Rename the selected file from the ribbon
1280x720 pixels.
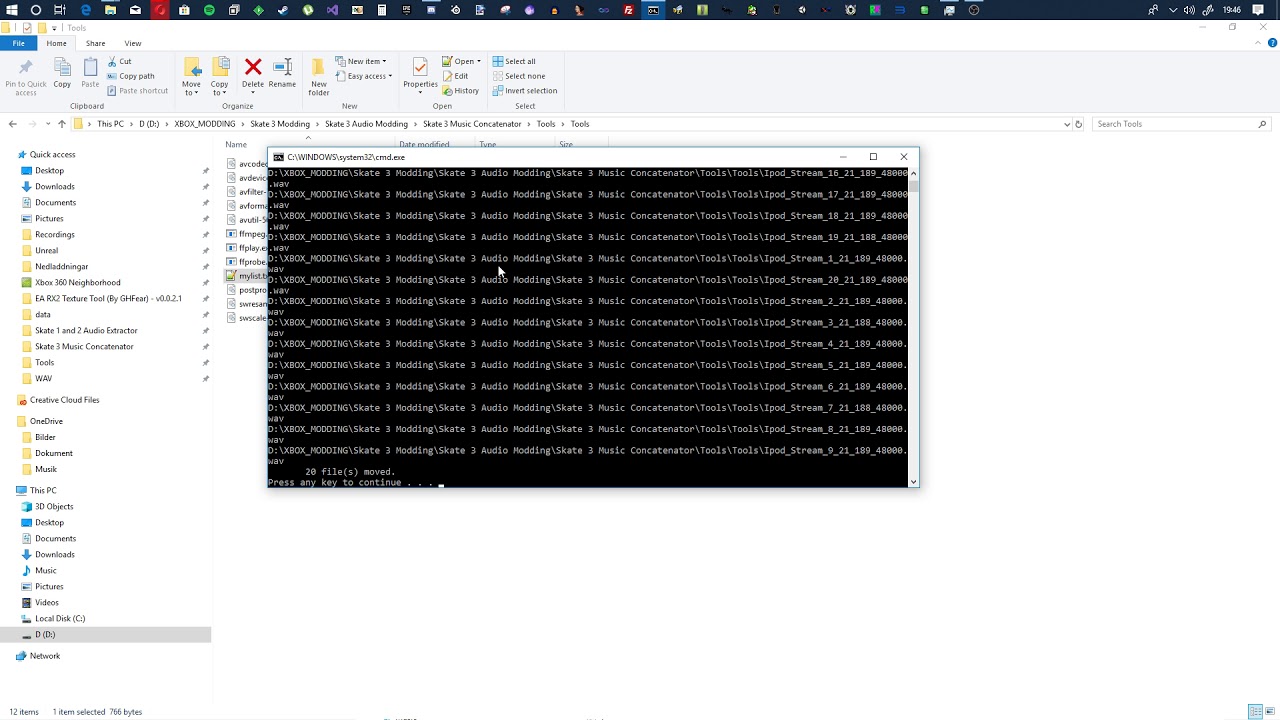[282, 74]
